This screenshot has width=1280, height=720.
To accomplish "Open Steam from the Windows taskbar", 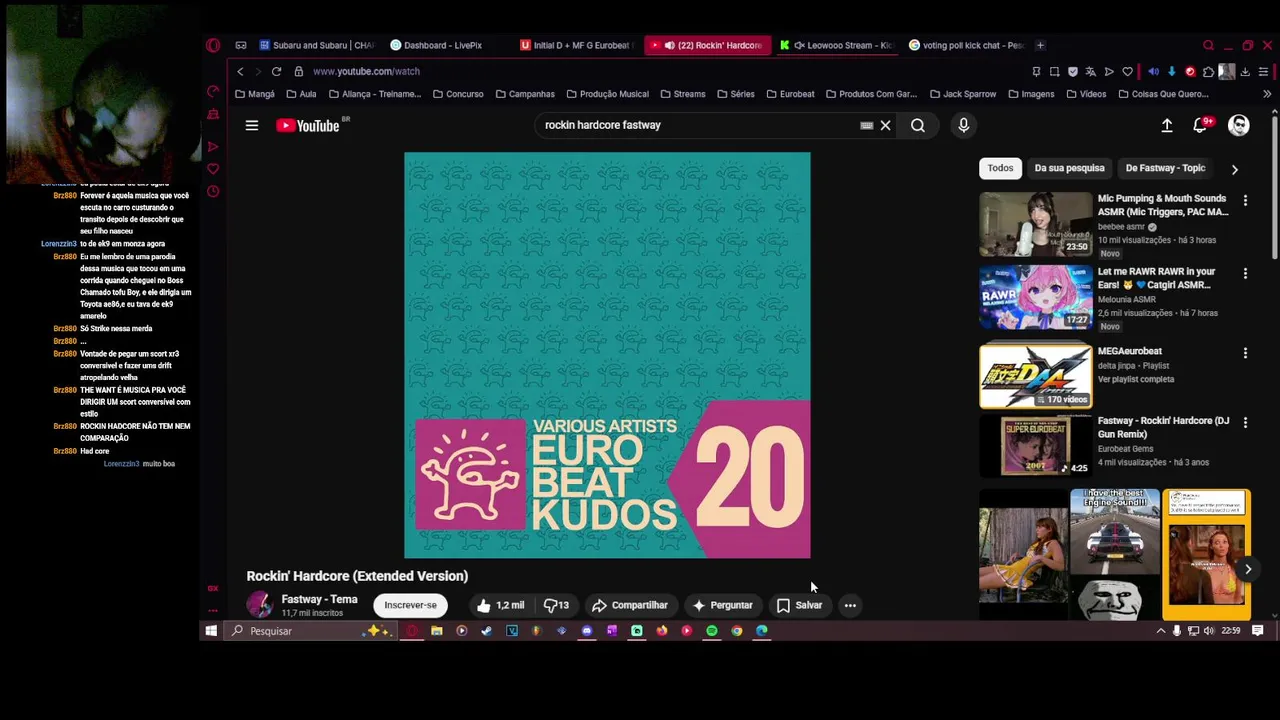I will (x=486, y=631).
